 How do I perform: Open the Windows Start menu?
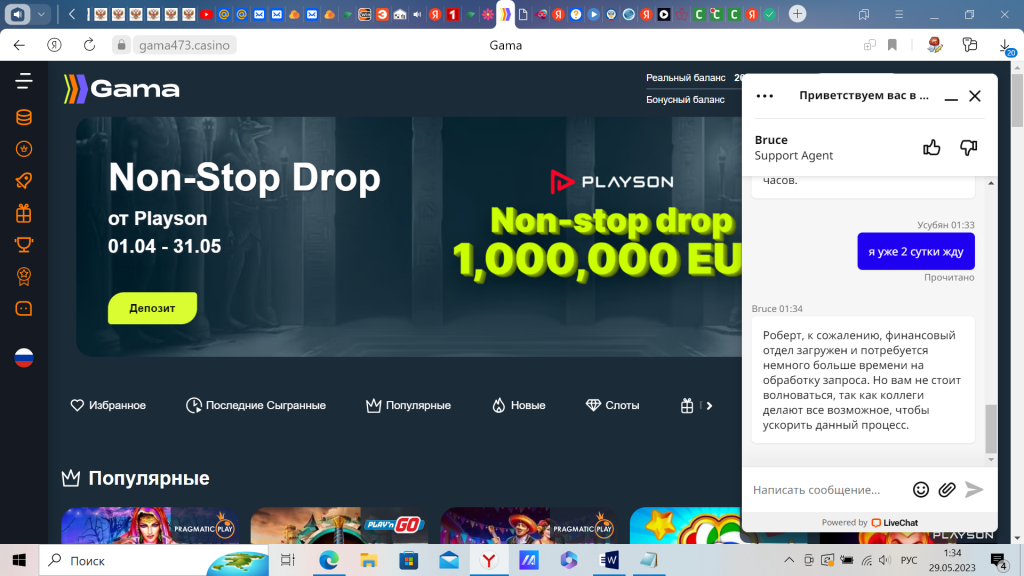click(19, 560)
